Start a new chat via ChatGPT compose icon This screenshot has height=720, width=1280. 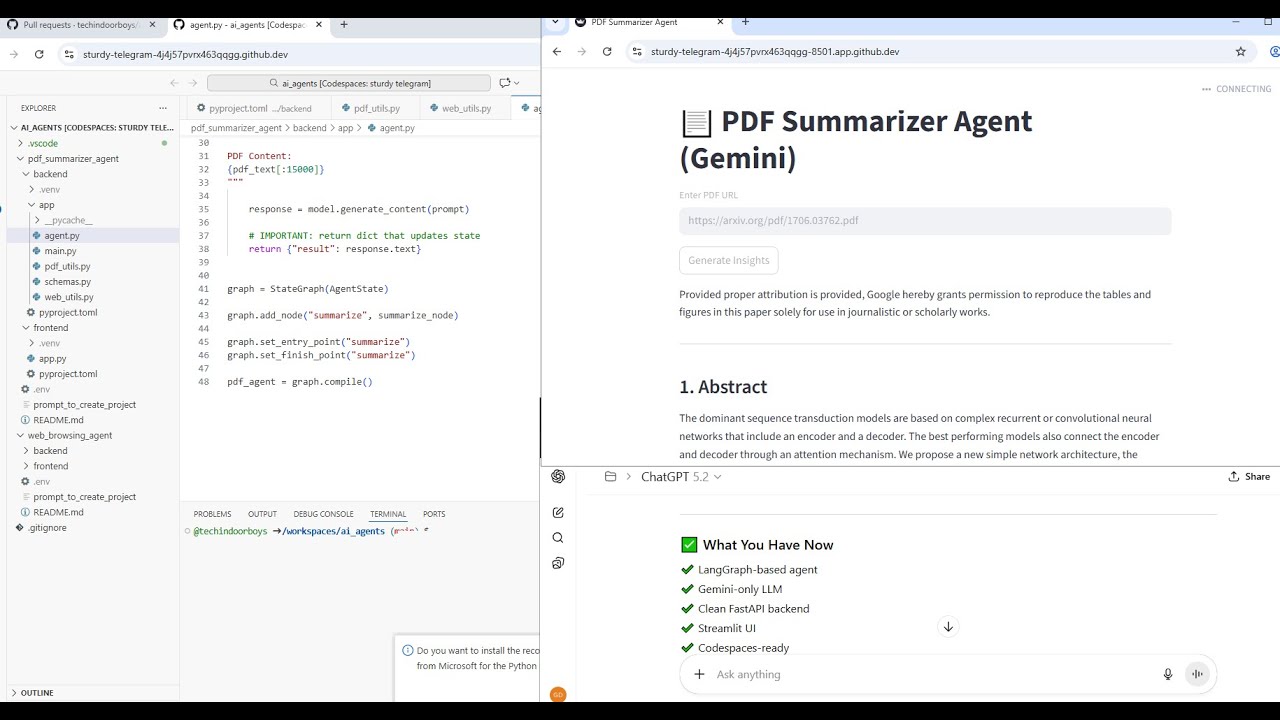[558, 512]
